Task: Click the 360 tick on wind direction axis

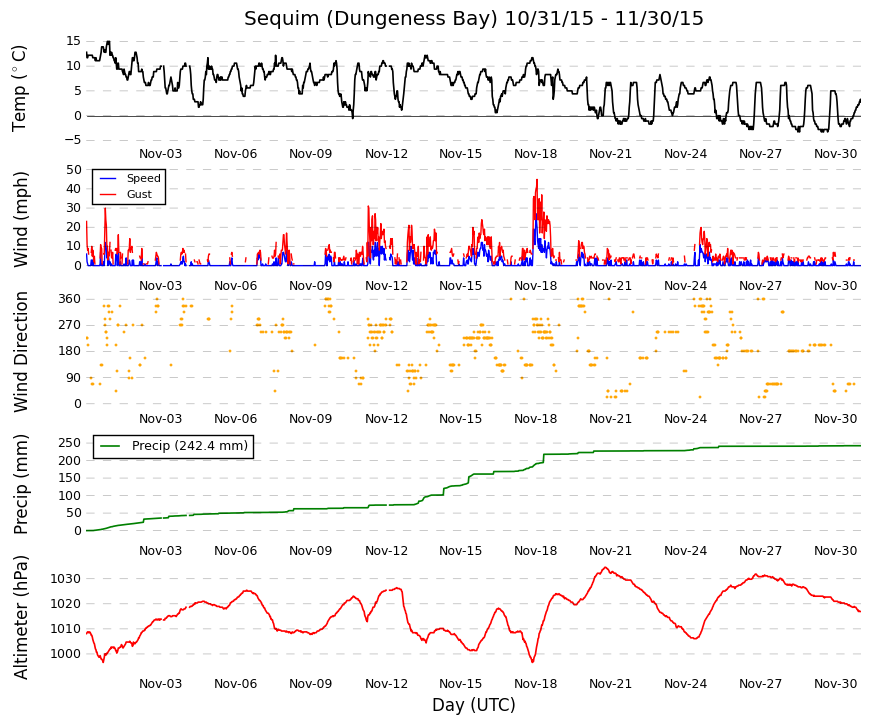Action: [x=70, y=299]
